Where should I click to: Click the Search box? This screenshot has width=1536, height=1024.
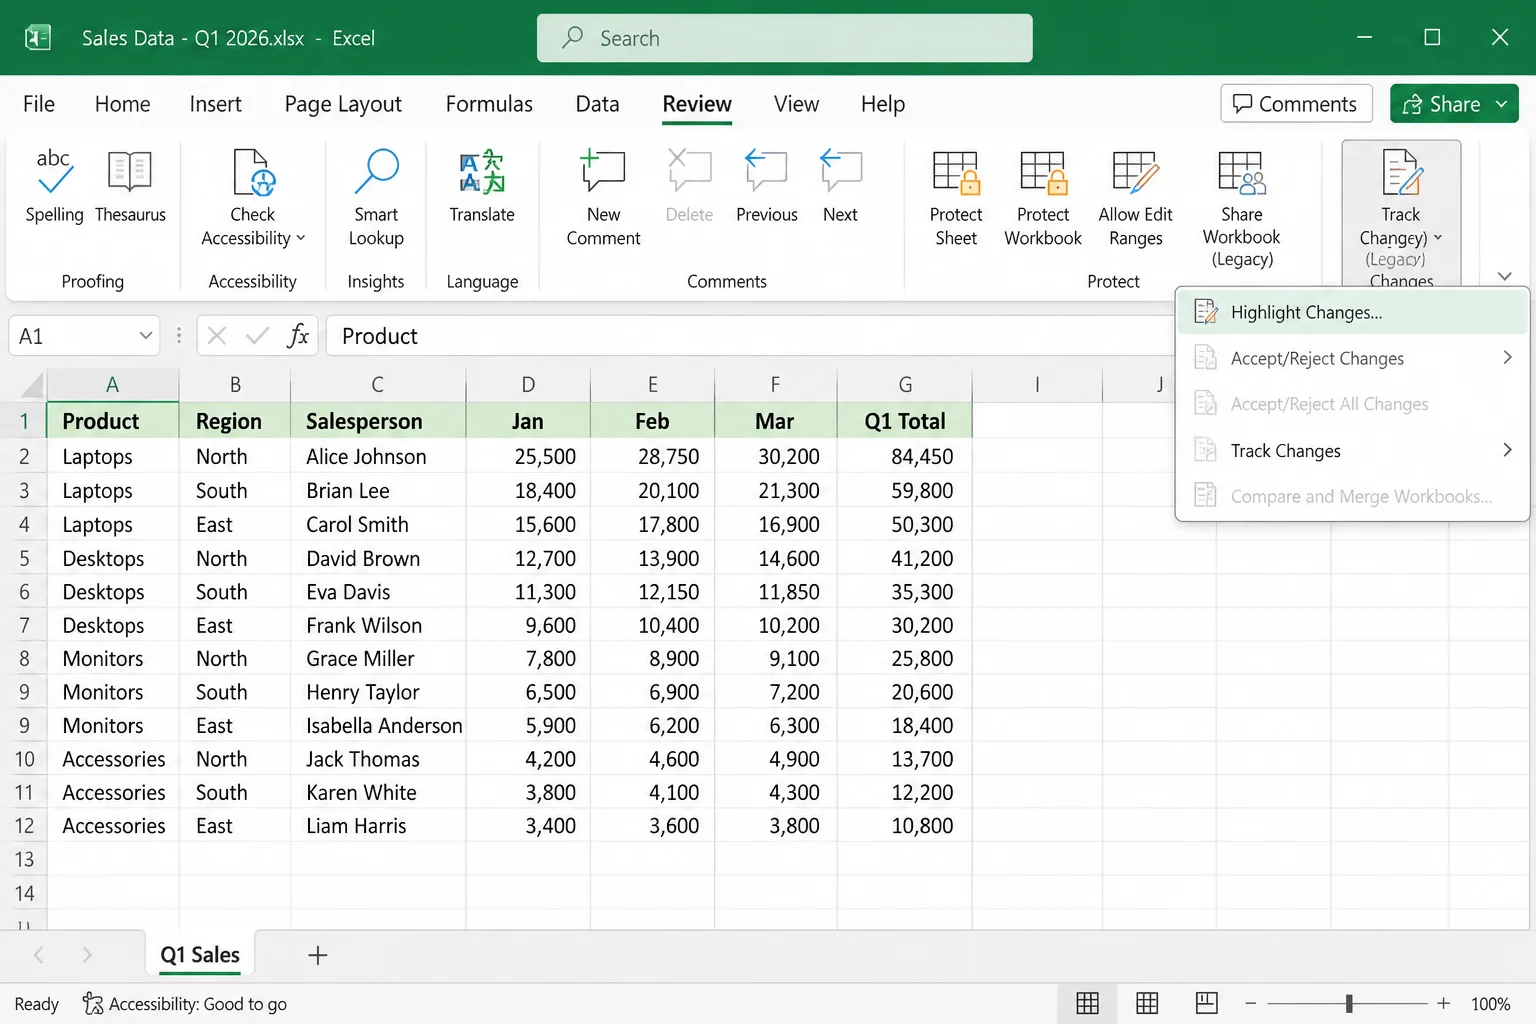[784, 38]
